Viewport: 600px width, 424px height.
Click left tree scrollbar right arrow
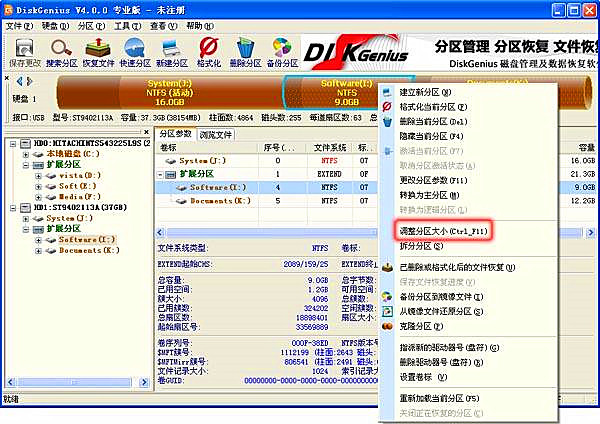click(144, 382)
